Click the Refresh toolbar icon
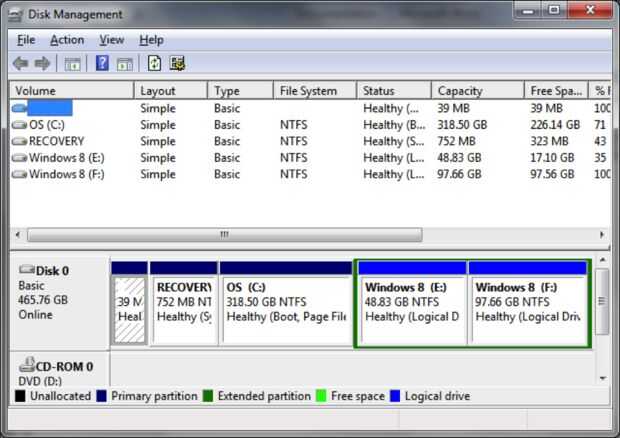Screen dimensions: 620x438 click(154, 63)
